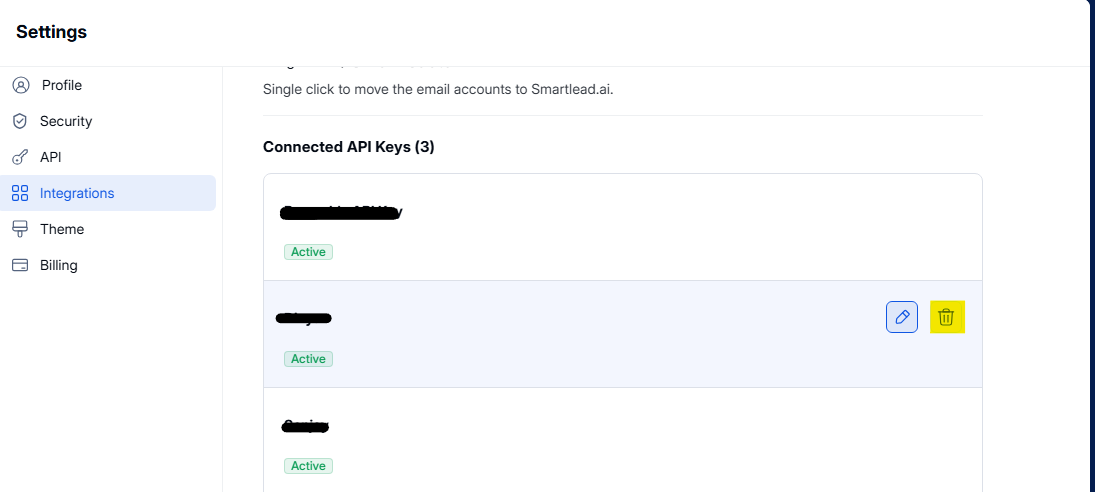
Task: Click the Connected API Keys (3) heading
Action: coord(348,147)
